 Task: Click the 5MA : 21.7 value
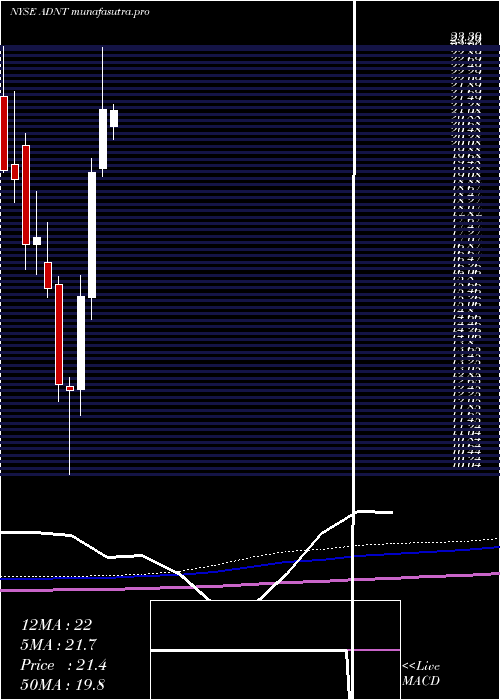coord(59,645)
